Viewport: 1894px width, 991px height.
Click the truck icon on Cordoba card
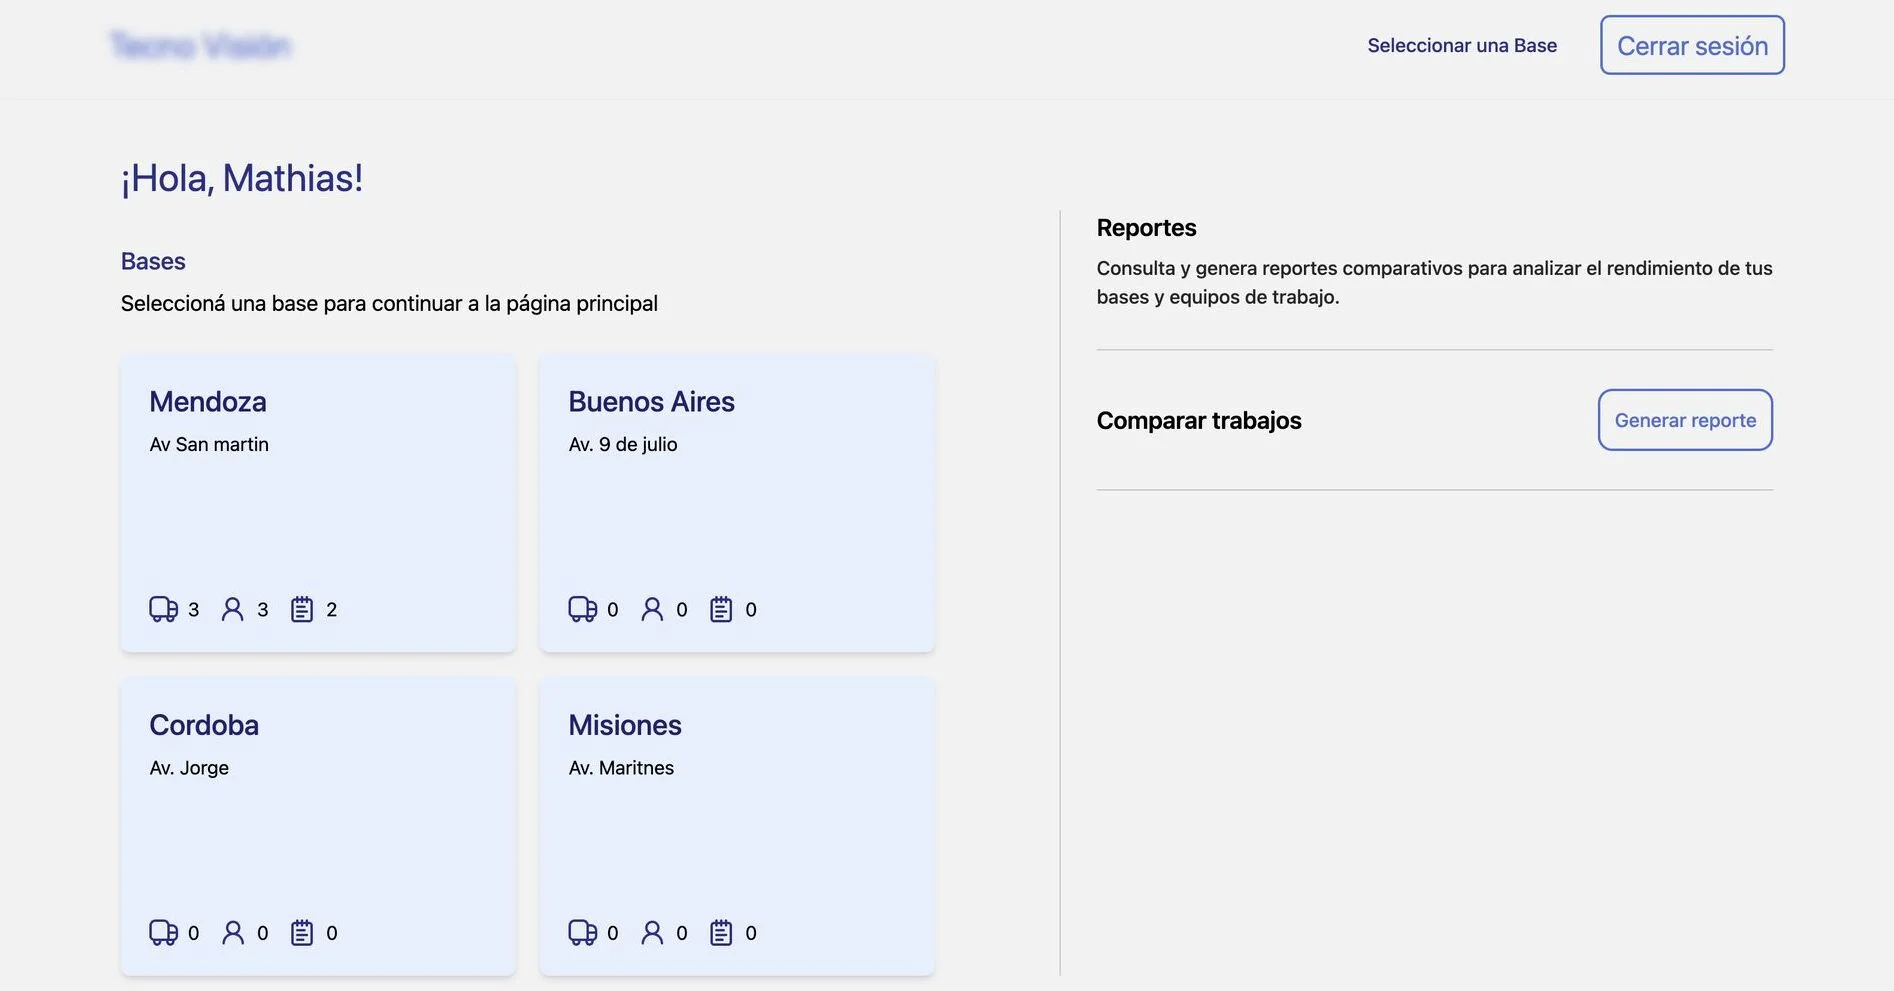(163, 933)
